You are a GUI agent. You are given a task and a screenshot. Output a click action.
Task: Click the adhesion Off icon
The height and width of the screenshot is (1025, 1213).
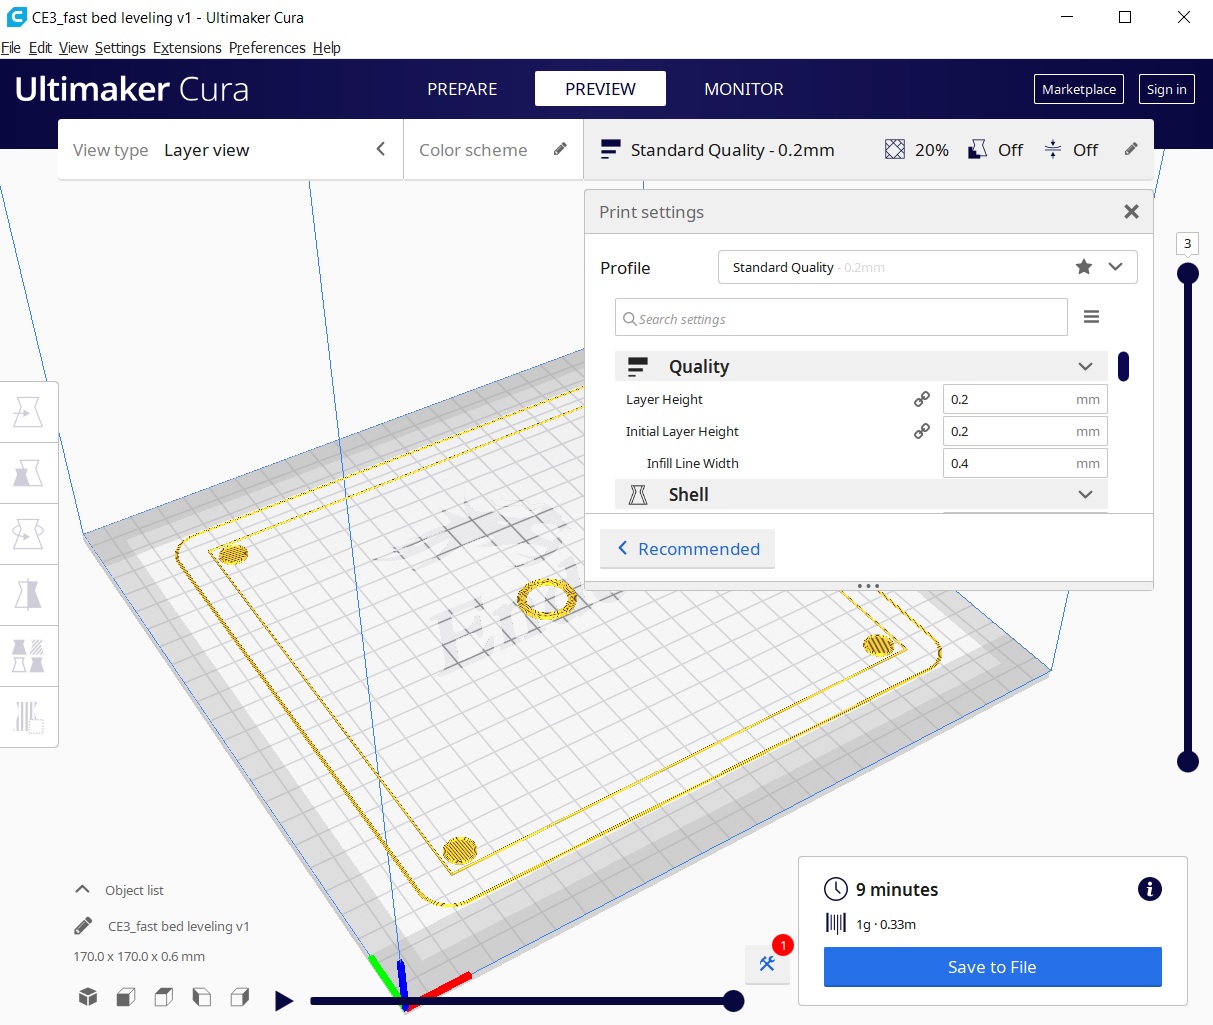(1053, 150)
